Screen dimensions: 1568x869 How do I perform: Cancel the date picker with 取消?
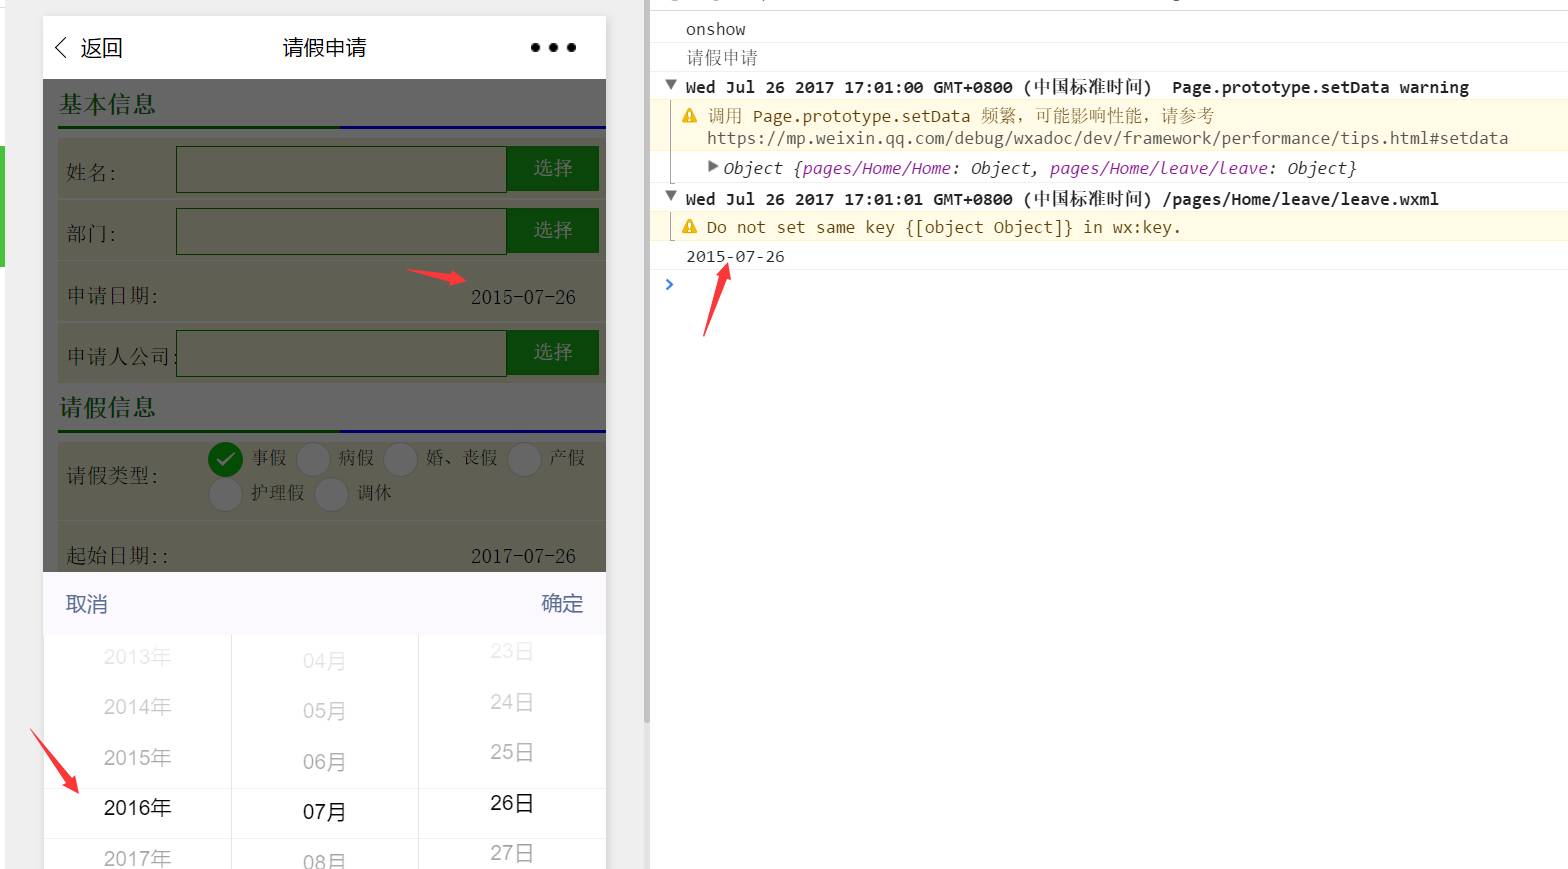click(87, 604)
